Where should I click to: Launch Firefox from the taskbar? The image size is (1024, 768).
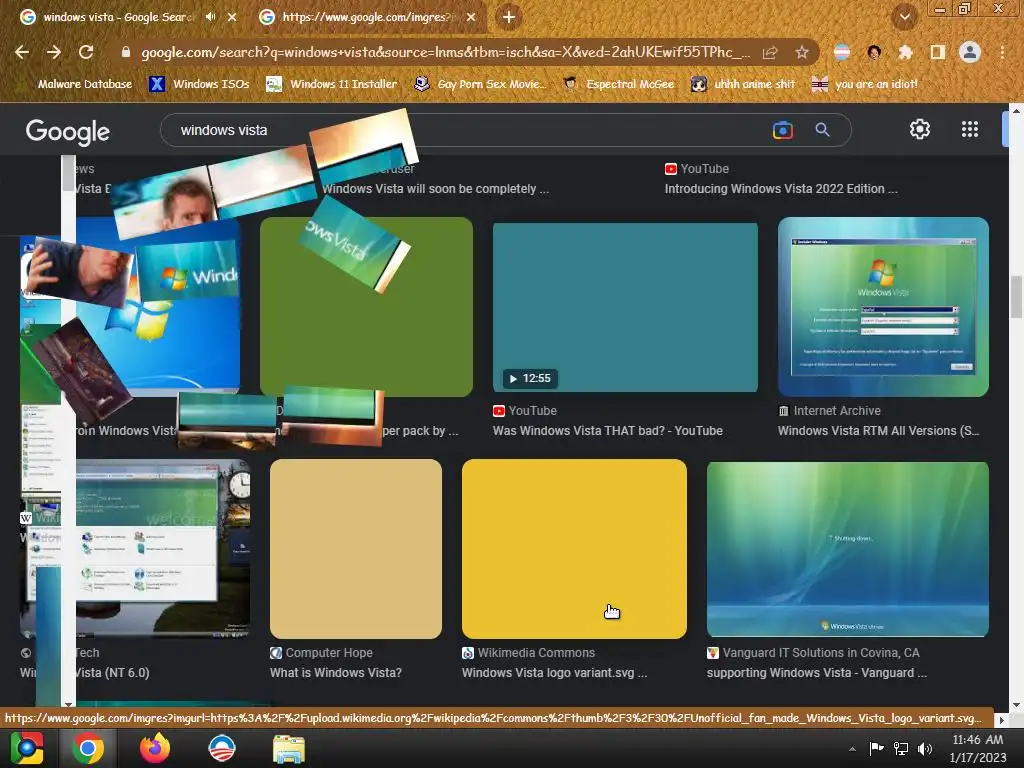[155, 748]
